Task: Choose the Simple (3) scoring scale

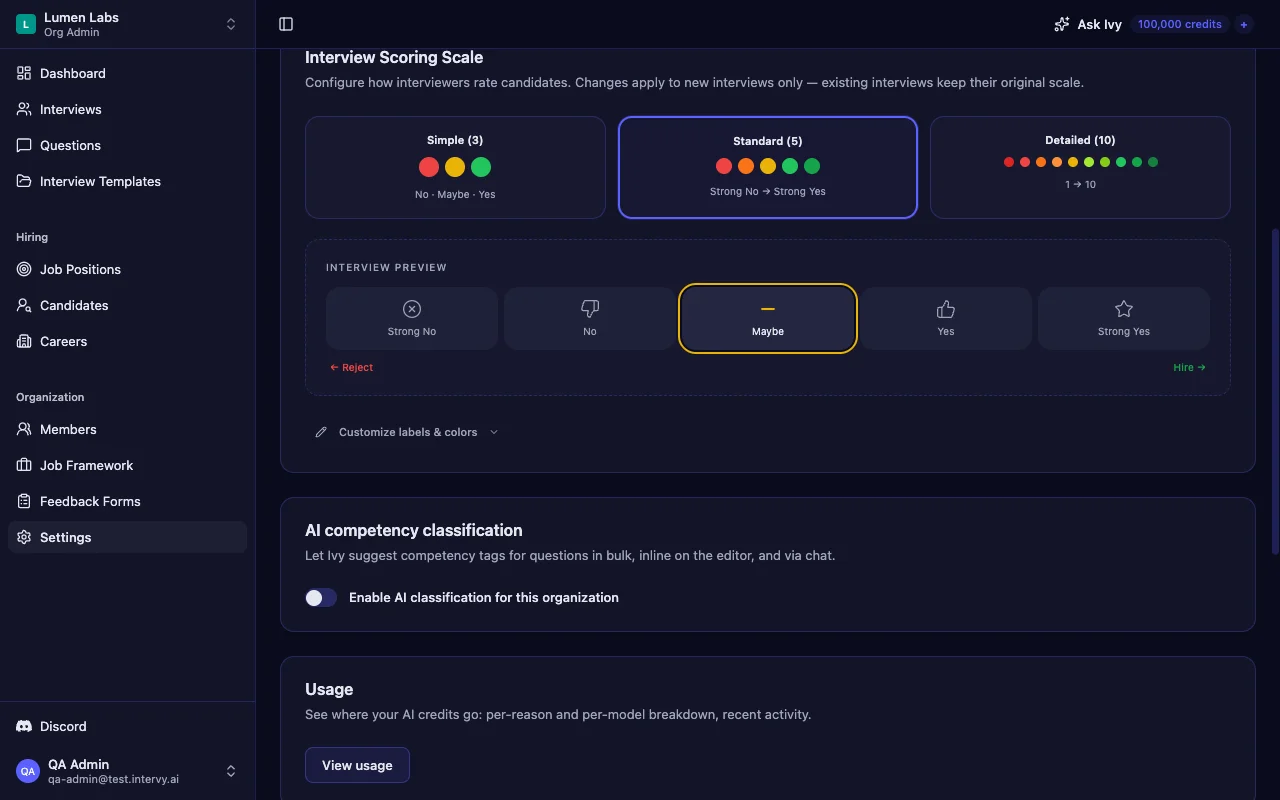Action: pyautogui.click(x=455, y=167)
